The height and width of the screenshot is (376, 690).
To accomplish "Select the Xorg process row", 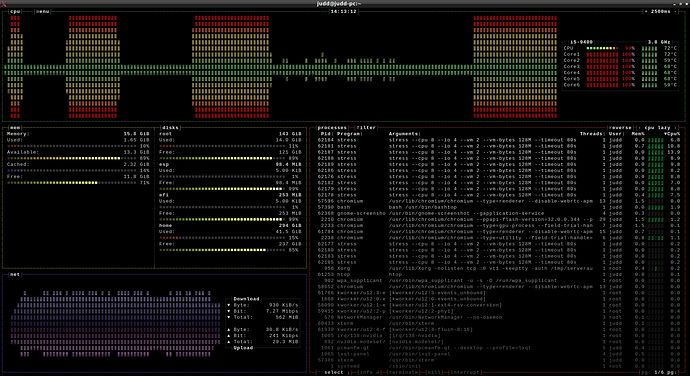I will pos(499,268).
